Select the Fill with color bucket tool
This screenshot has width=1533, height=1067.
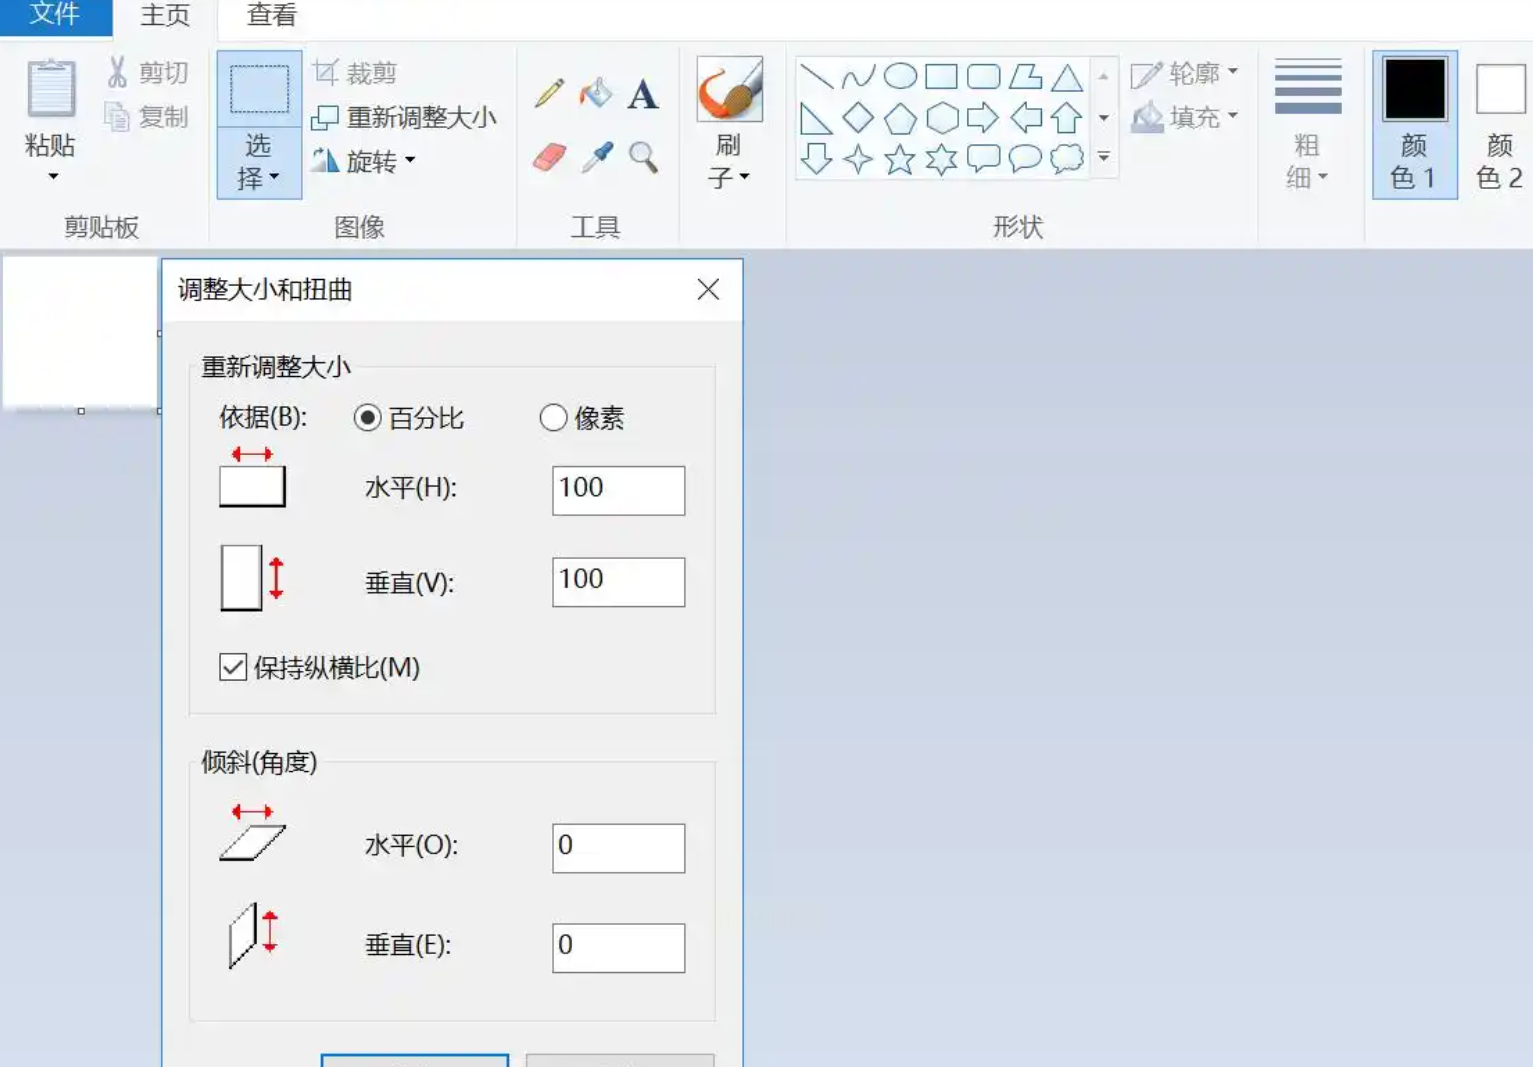[x=596, y=94]
